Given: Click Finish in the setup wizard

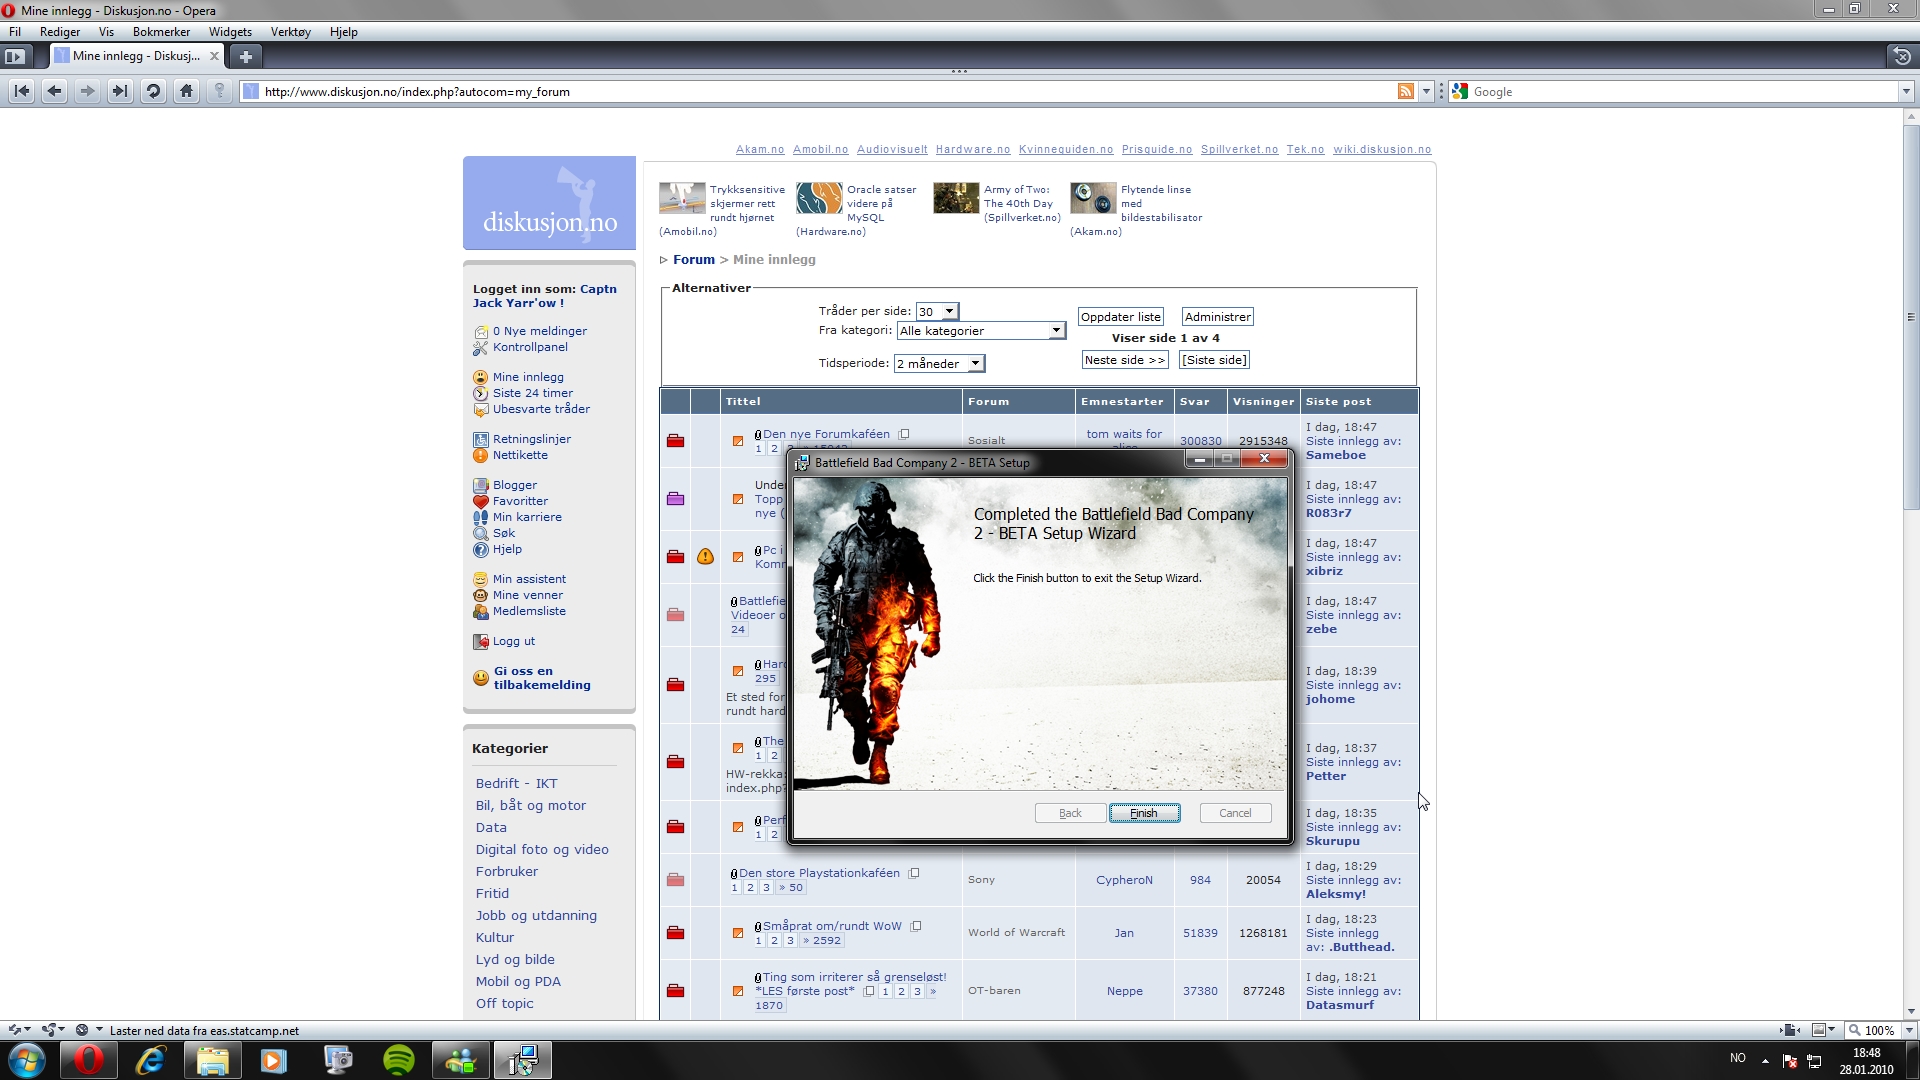Looking at the screenshot, I should pyautogui.click(x=1144, y=813).
